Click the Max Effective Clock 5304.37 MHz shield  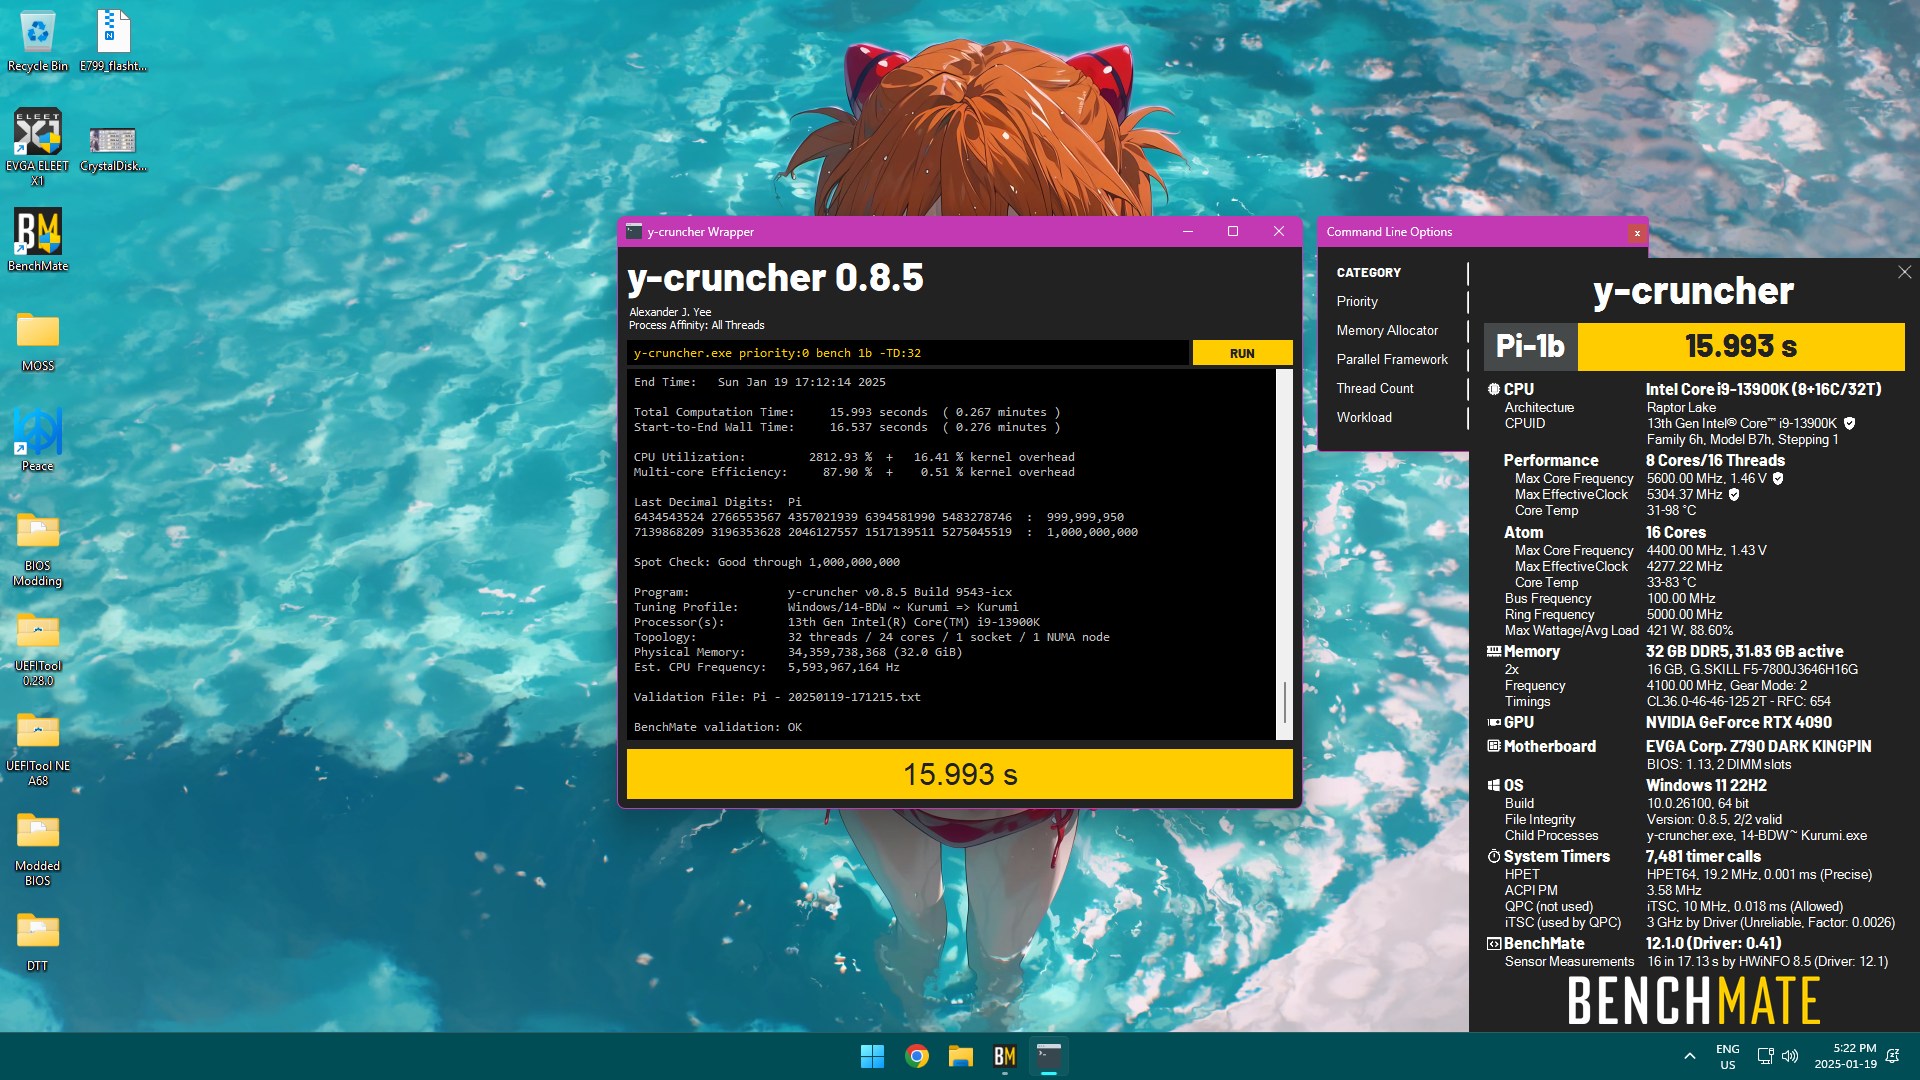(x=1734, y=494)
